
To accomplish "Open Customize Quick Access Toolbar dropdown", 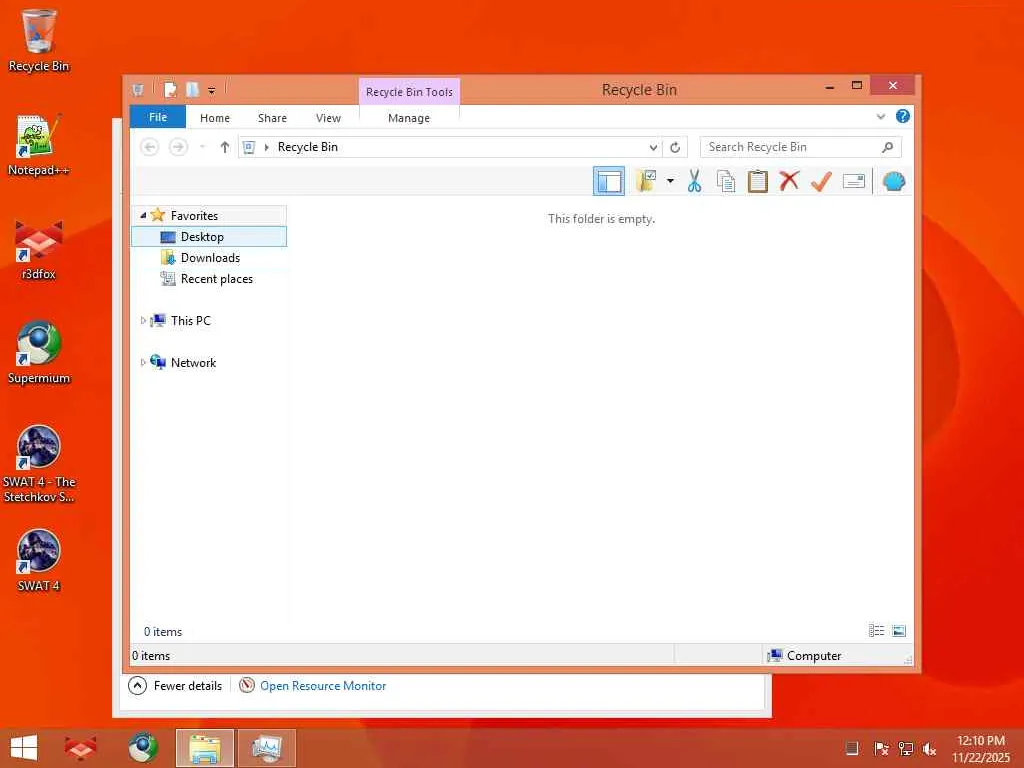I will [x=212, y=90].
